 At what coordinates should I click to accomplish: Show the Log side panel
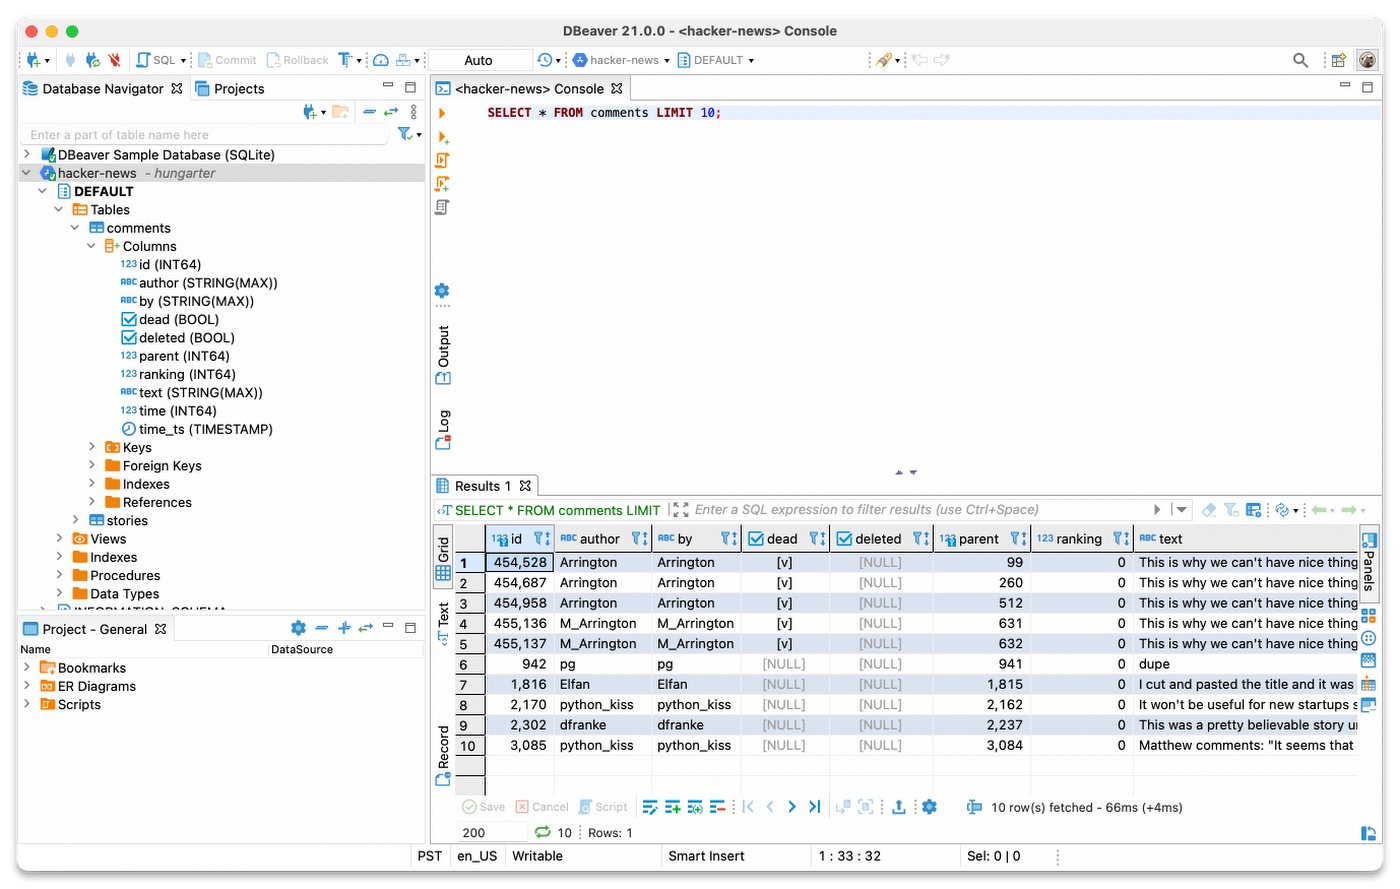[443, 430]
